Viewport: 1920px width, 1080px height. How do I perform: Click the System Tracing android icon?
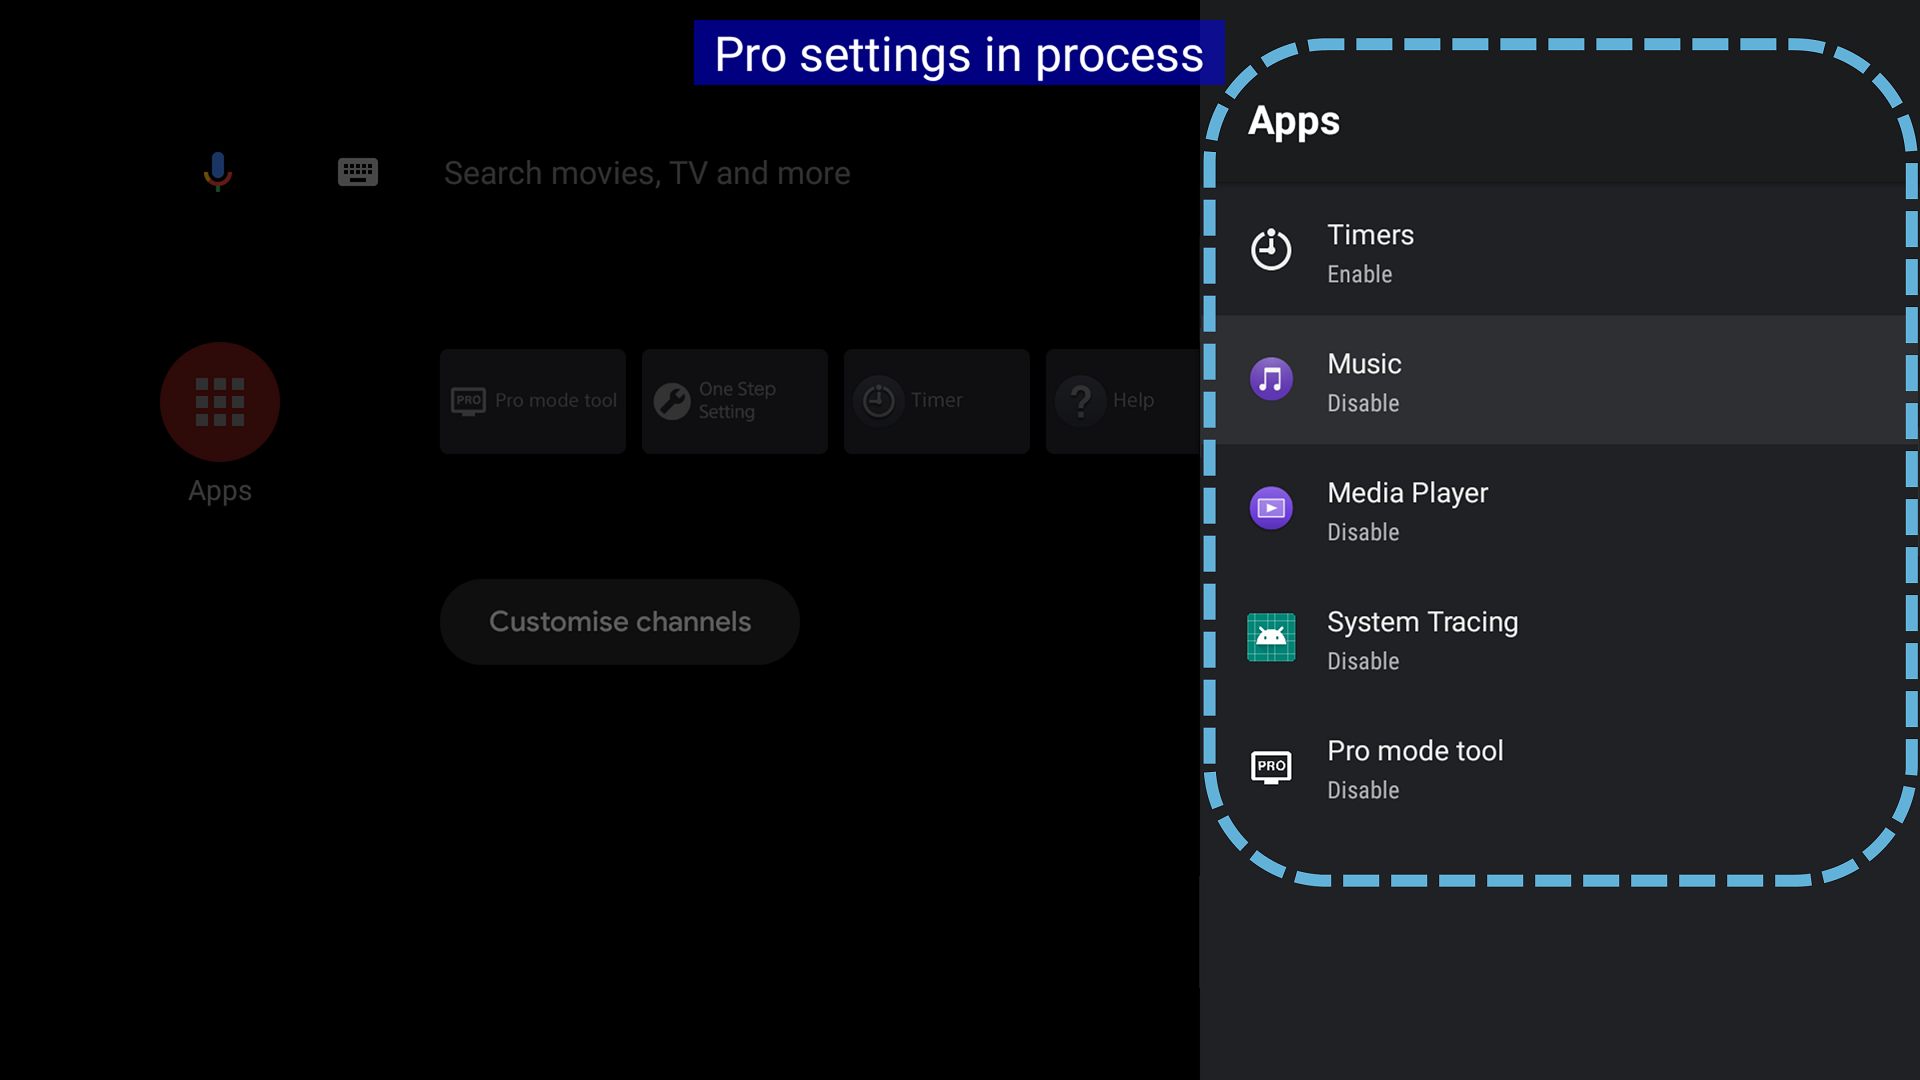[x=1271, y=637]
